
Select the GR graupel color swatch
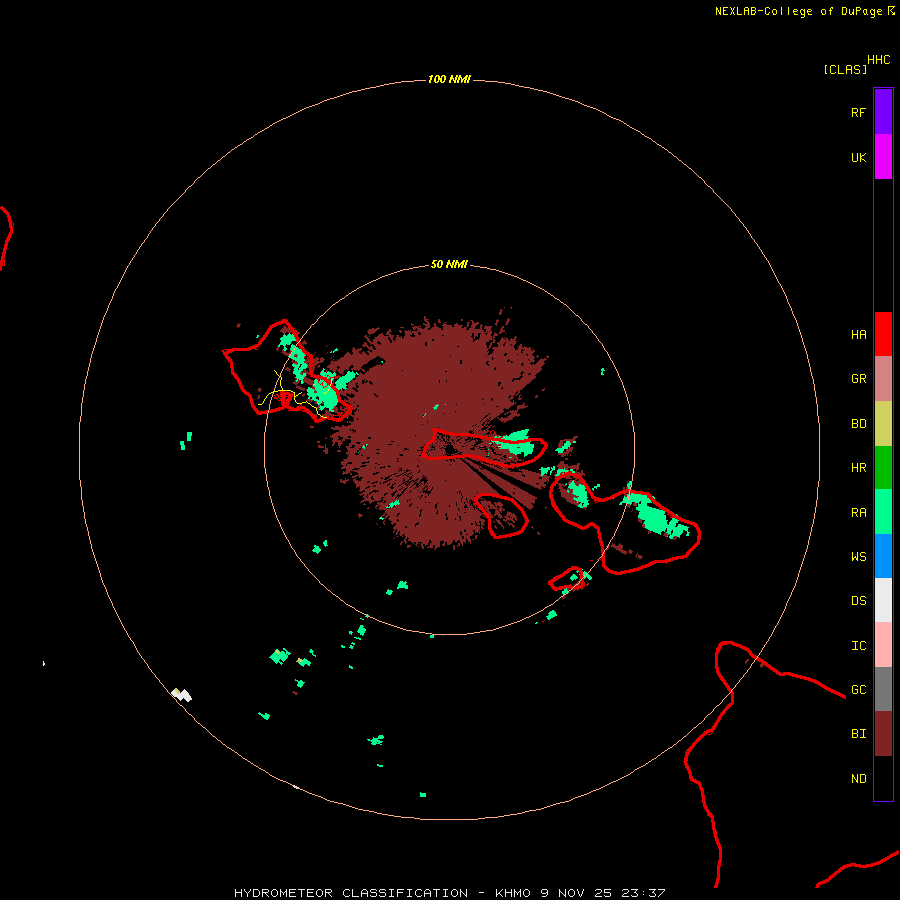pyautogui.click(x=883, y=379)
